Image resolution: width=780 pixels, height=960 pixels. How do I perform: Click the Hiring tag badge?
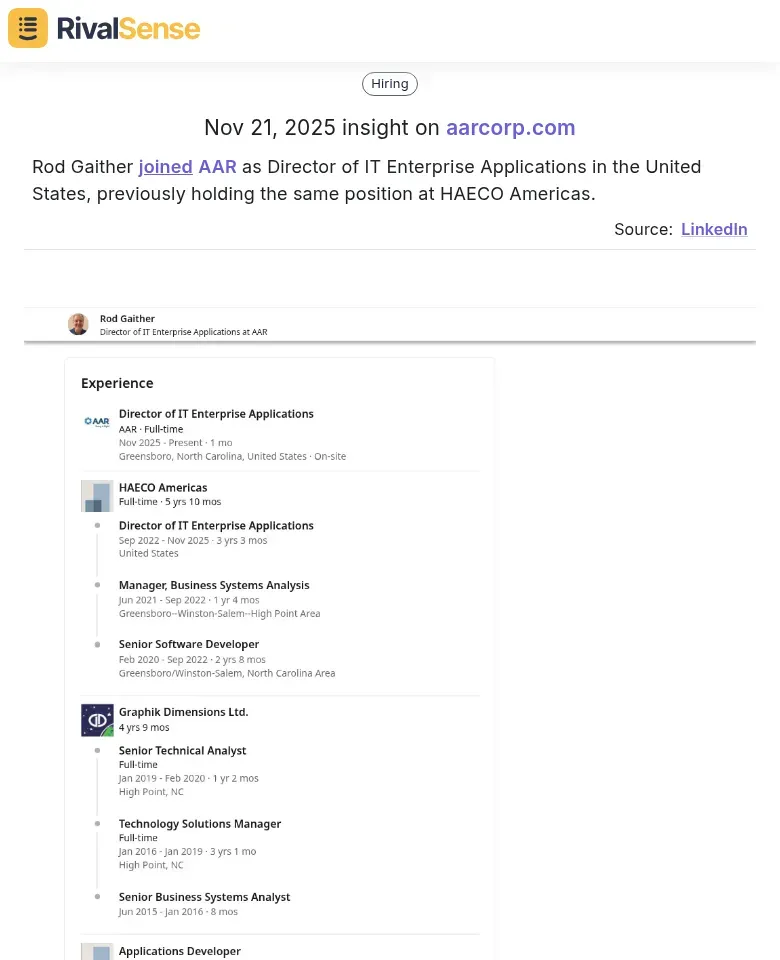tap(390, 84)
